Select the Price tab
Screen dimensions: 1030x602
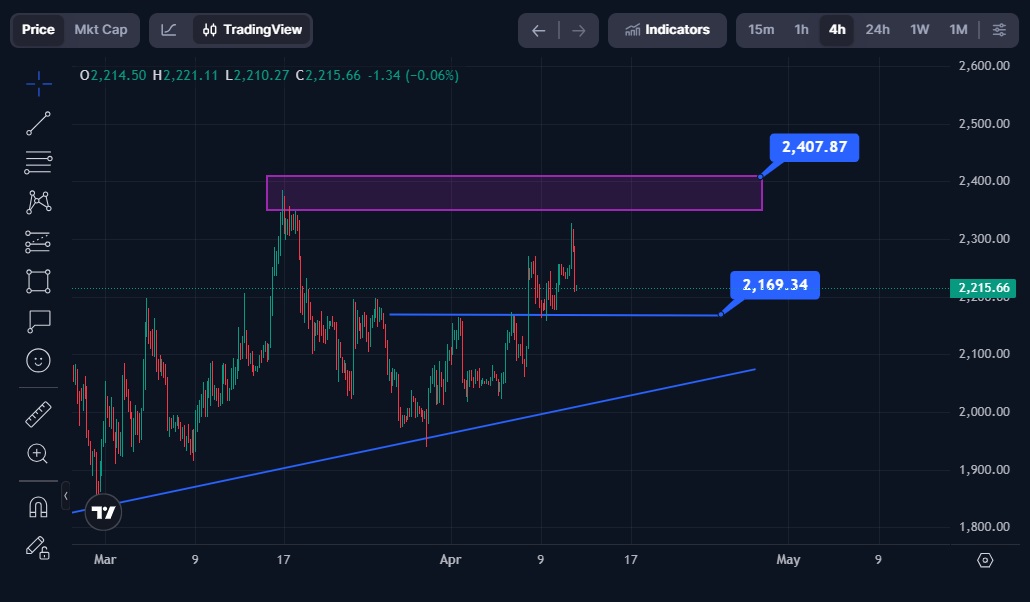tap(38, 30)
